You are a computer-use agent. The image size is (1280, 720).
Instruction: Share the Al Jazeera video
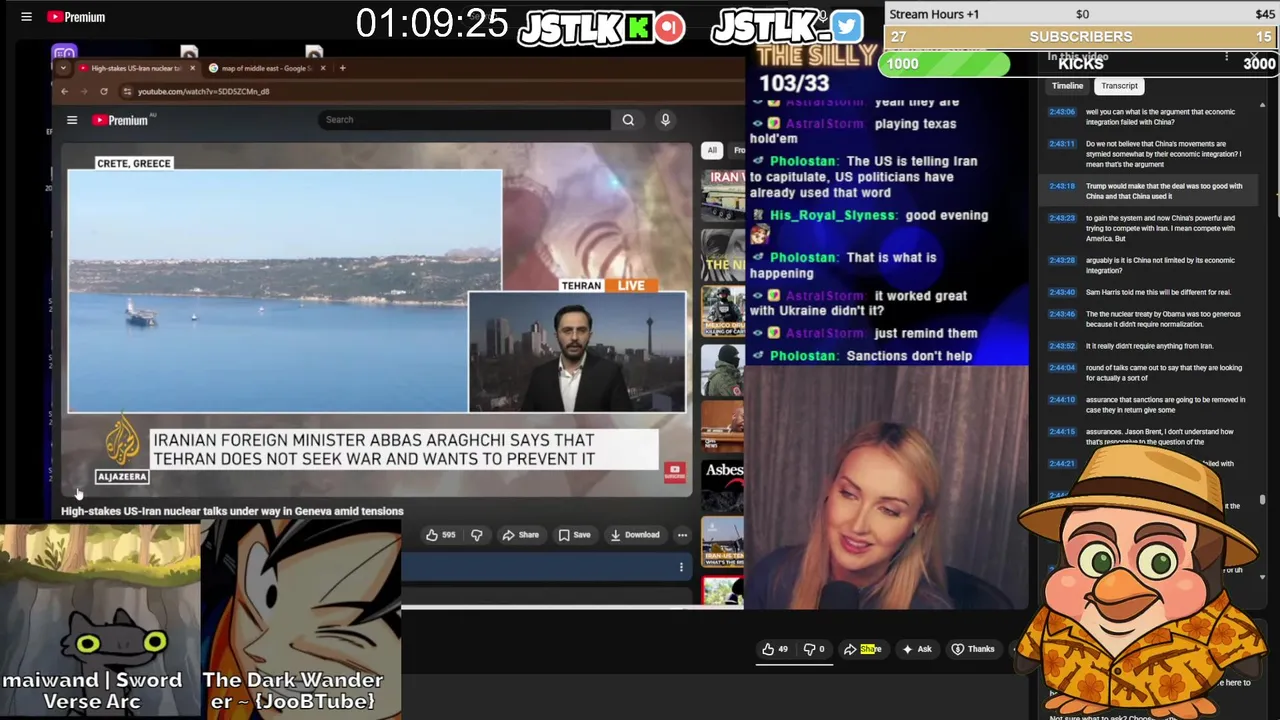pyautogui.click(x=521, y=535)
